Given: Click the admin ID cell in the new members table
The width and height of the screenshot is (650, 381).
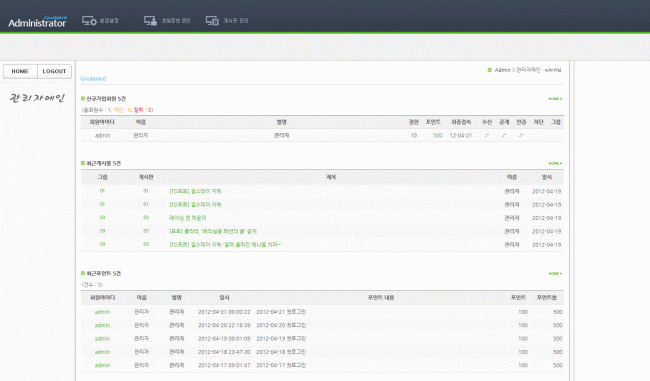Looking at the screenshot, I should (x=102, y=136).
